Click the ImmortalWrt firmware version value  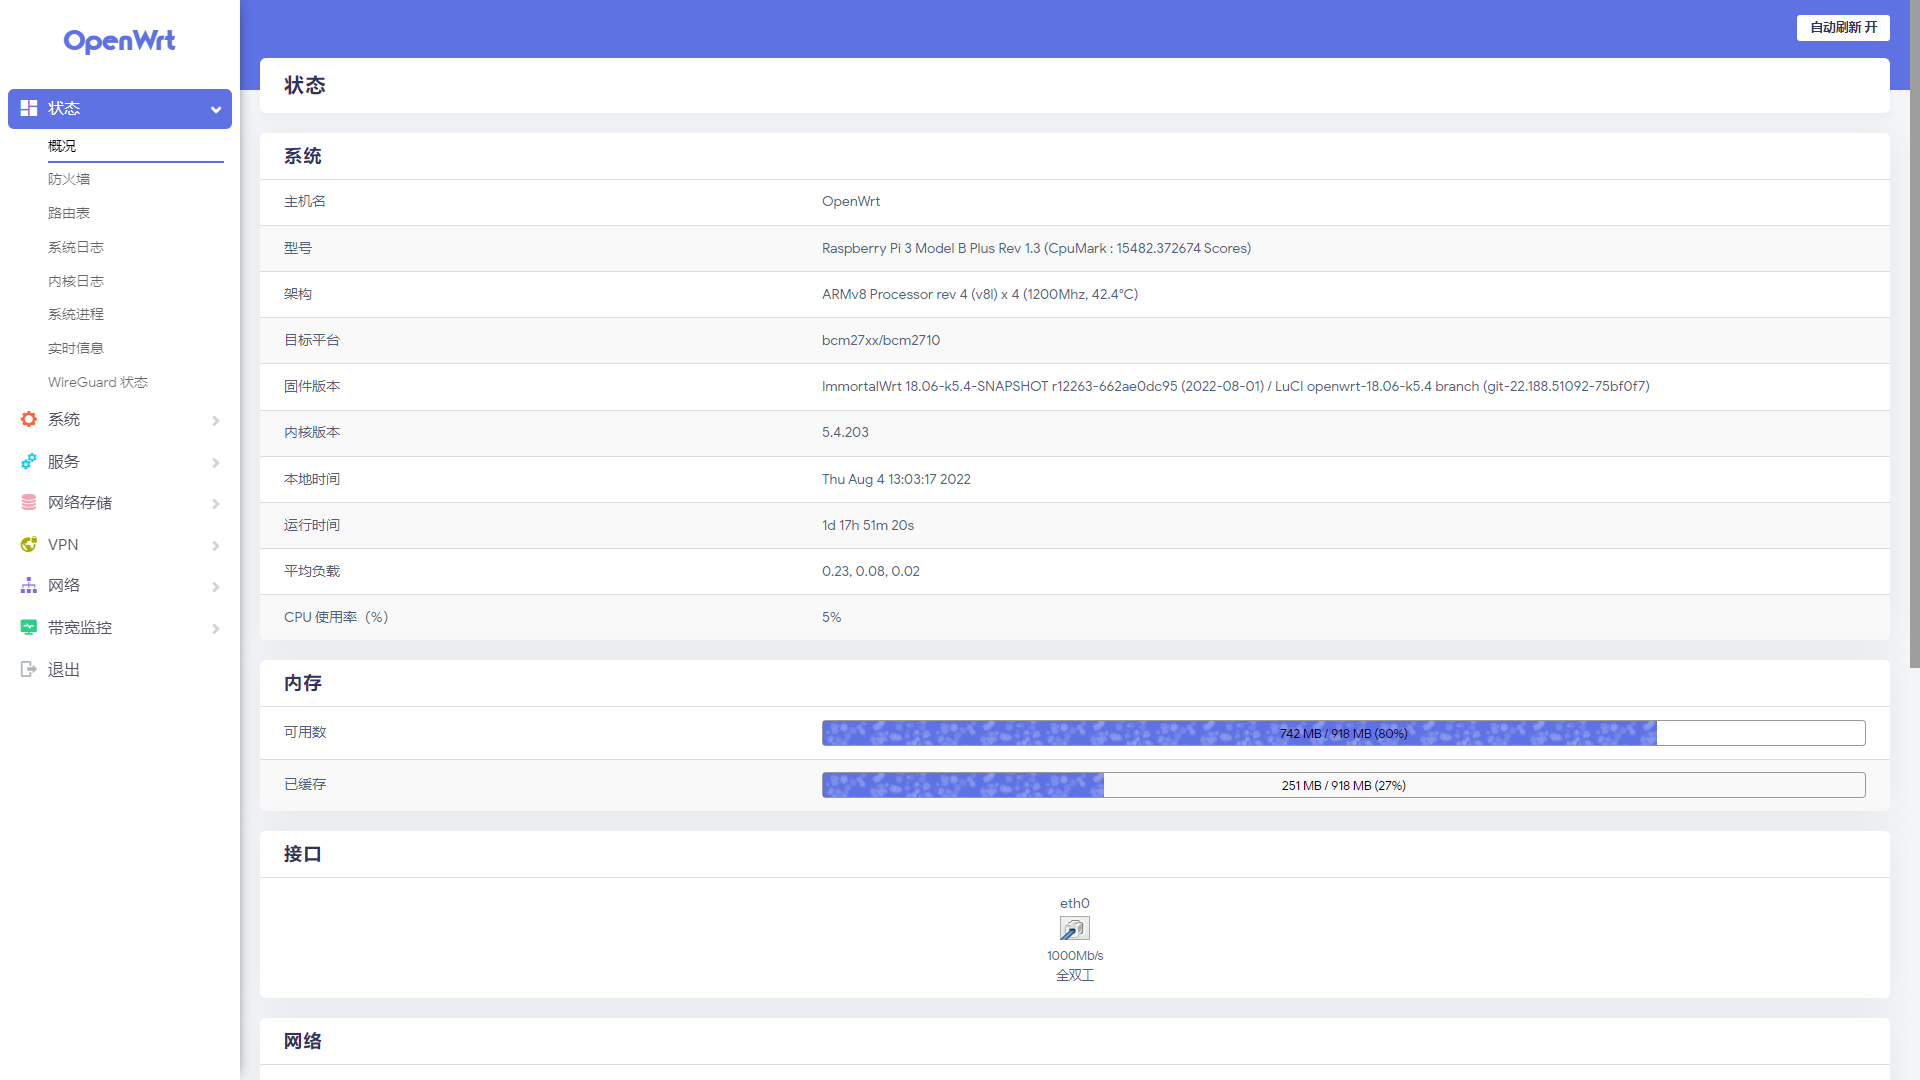click(1236, 386)
